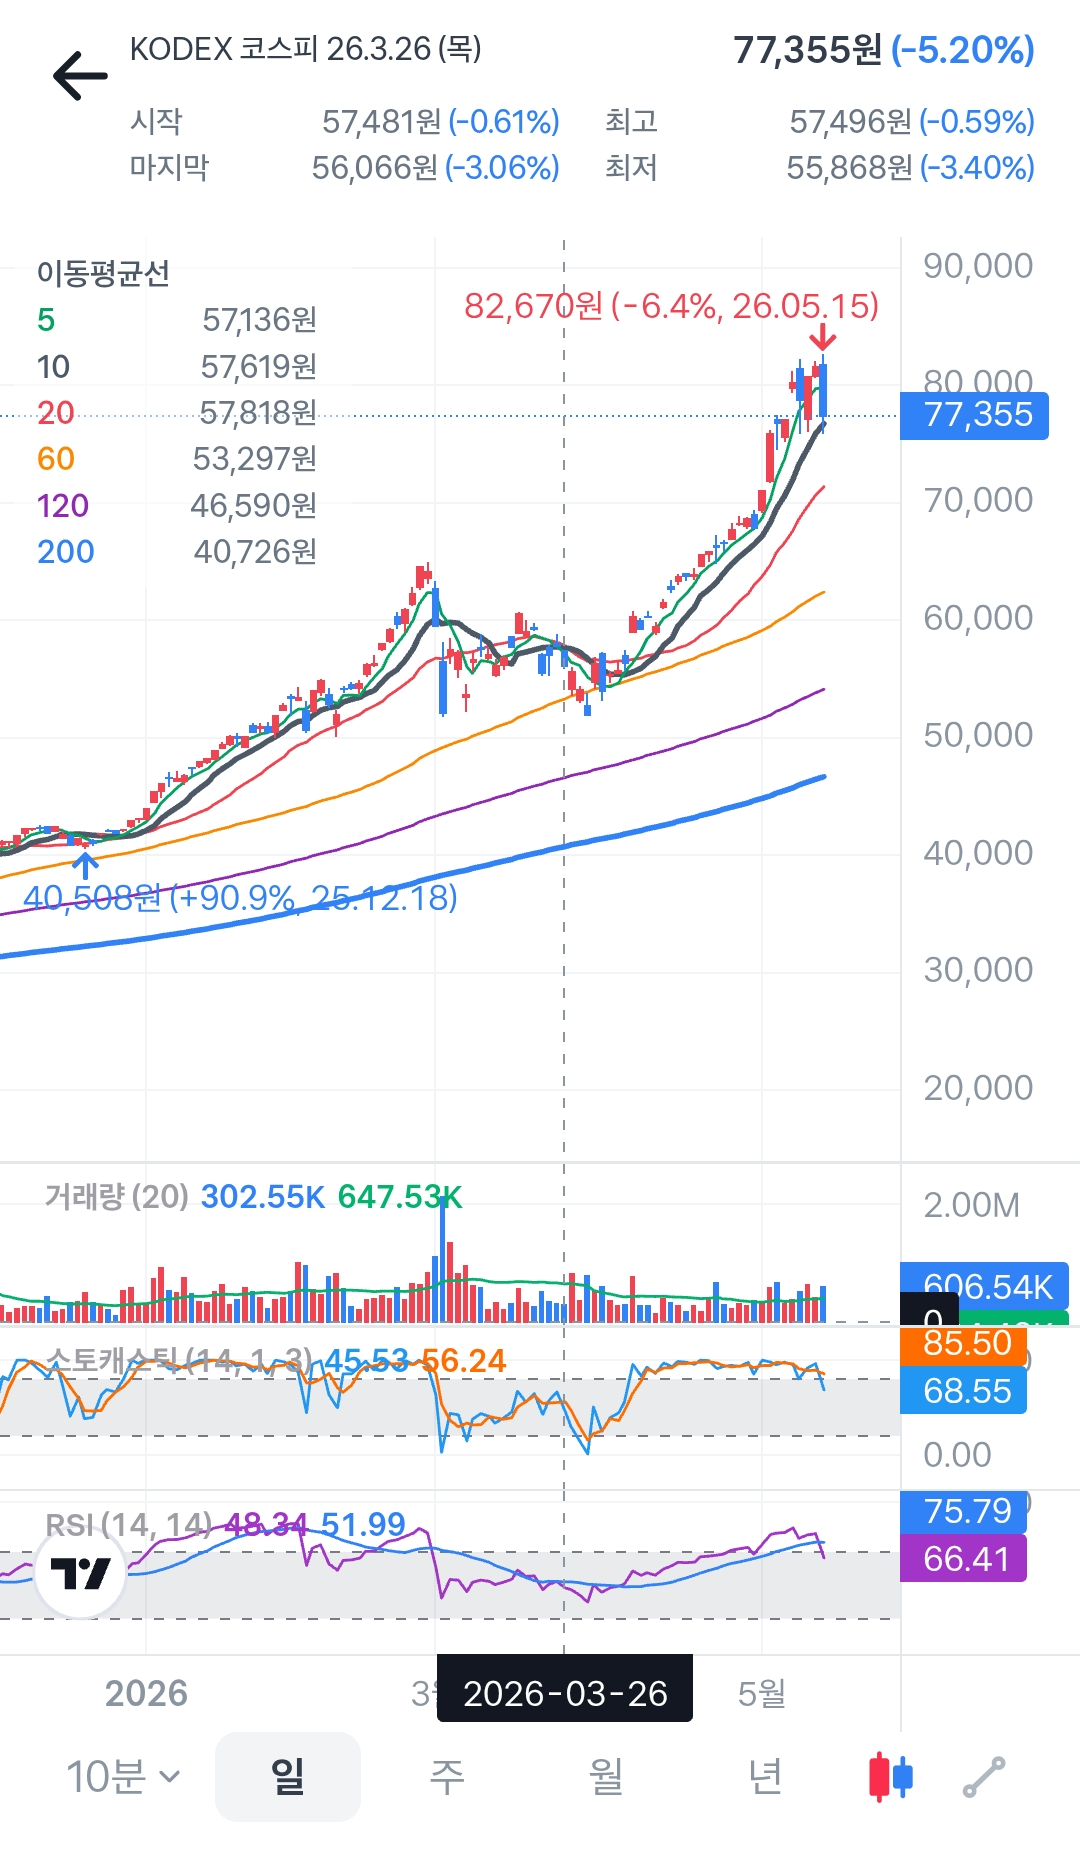Click the 68.55 stochastic value tag
This screenshot has height=1867, width=1080.
pos(964,1390)
